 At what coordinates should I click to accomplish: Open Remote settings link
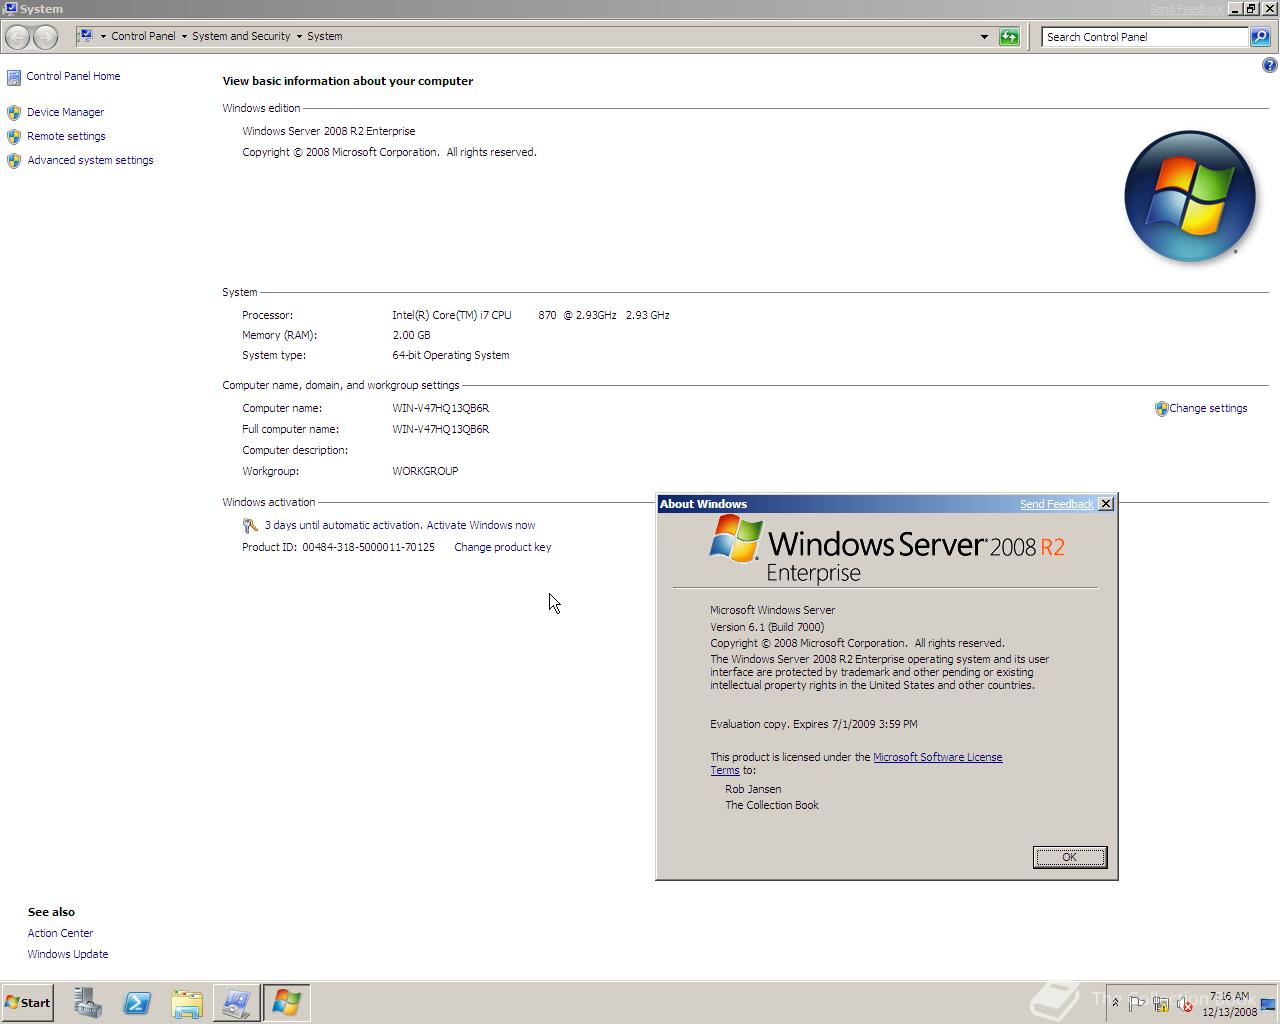(x=66, y=136)
